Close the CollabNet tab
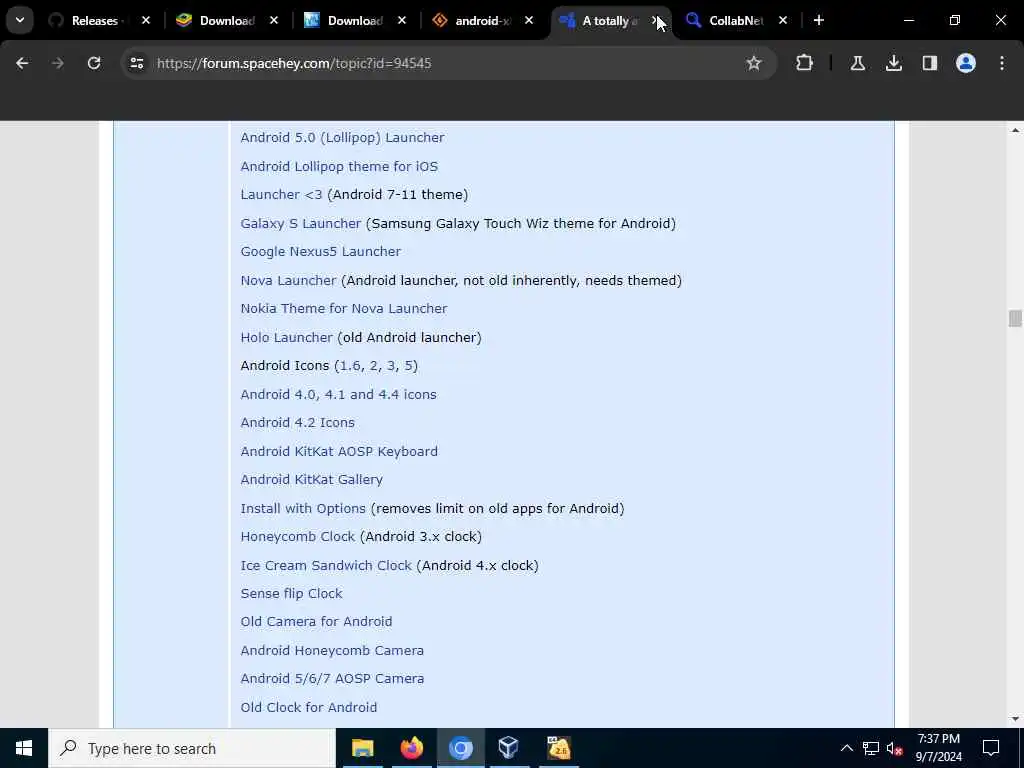This screenshot has width=1024, height=768. [x=782, y=21]
